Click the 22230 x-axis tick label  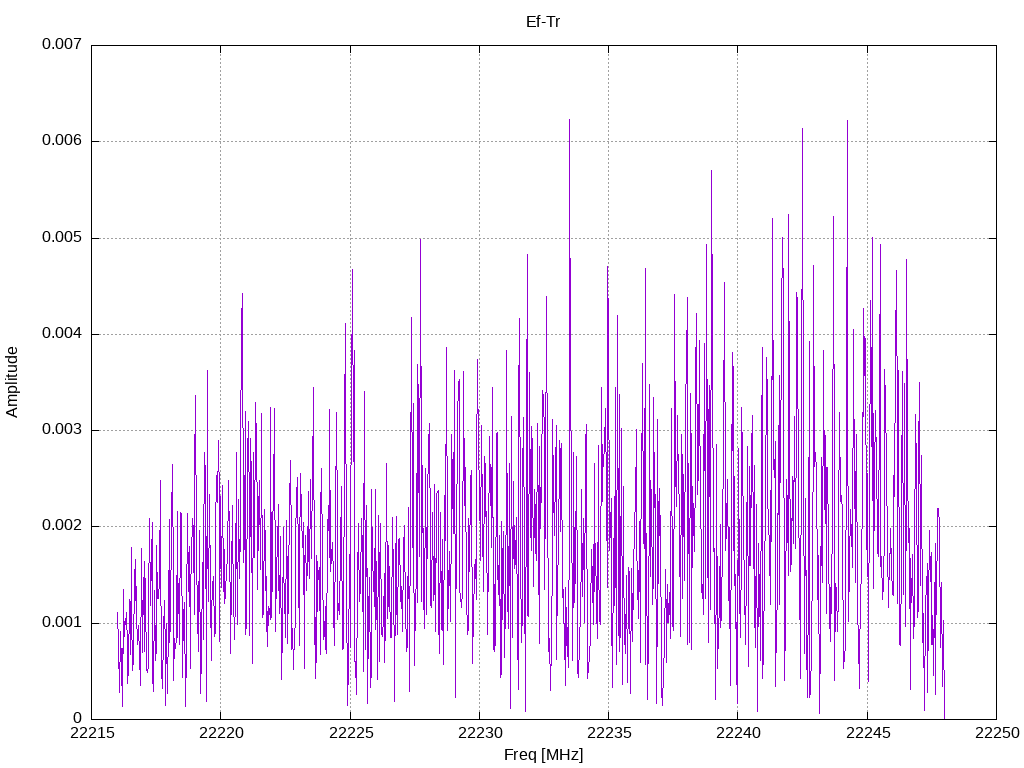(479, 733)
